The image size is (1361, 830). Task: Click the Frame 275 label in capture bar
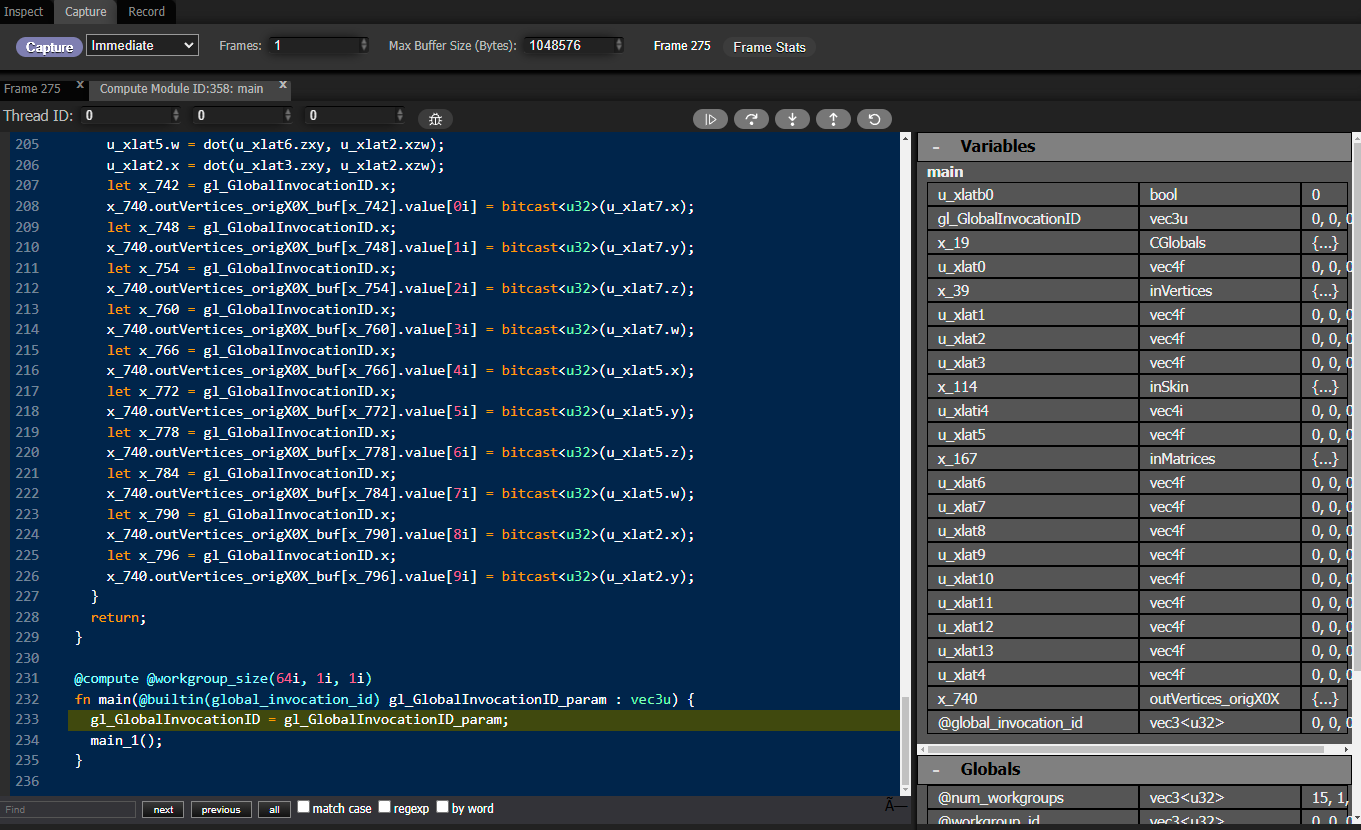tap(682, 46)
